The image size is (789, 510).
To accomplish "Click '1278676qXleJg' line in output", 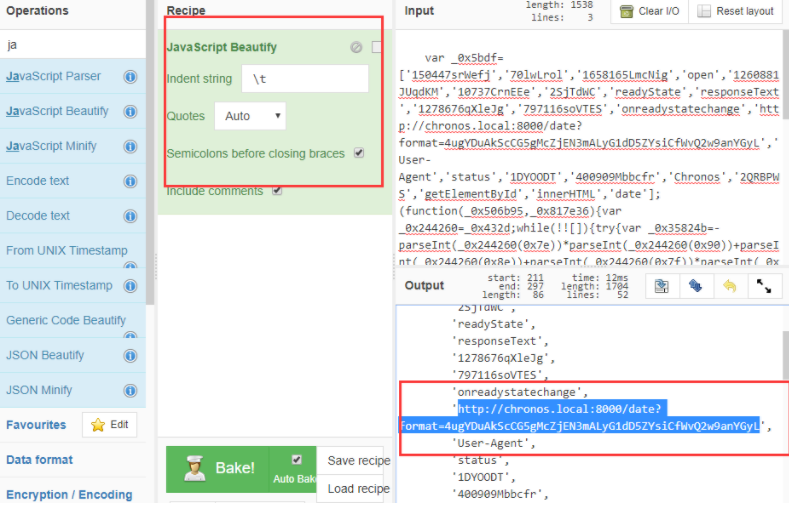I will coord(504,358).
